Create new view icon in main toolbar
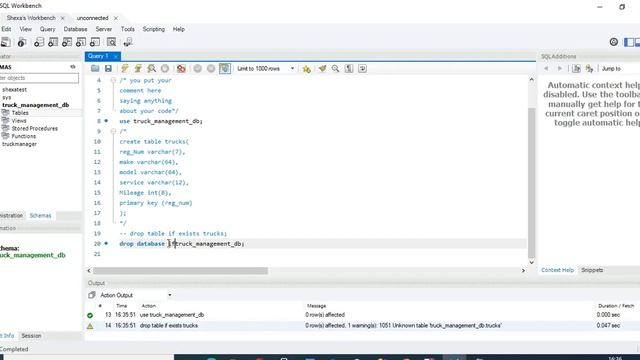640x360 pixels. (67, 42)
